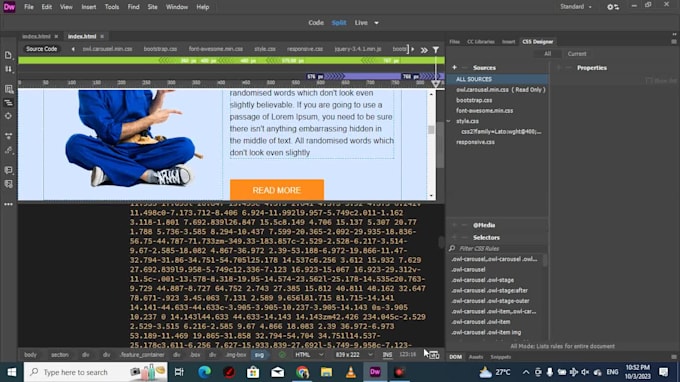
Task: Click the Open Documents icon in left toolbar
Action: coord(8,55)
